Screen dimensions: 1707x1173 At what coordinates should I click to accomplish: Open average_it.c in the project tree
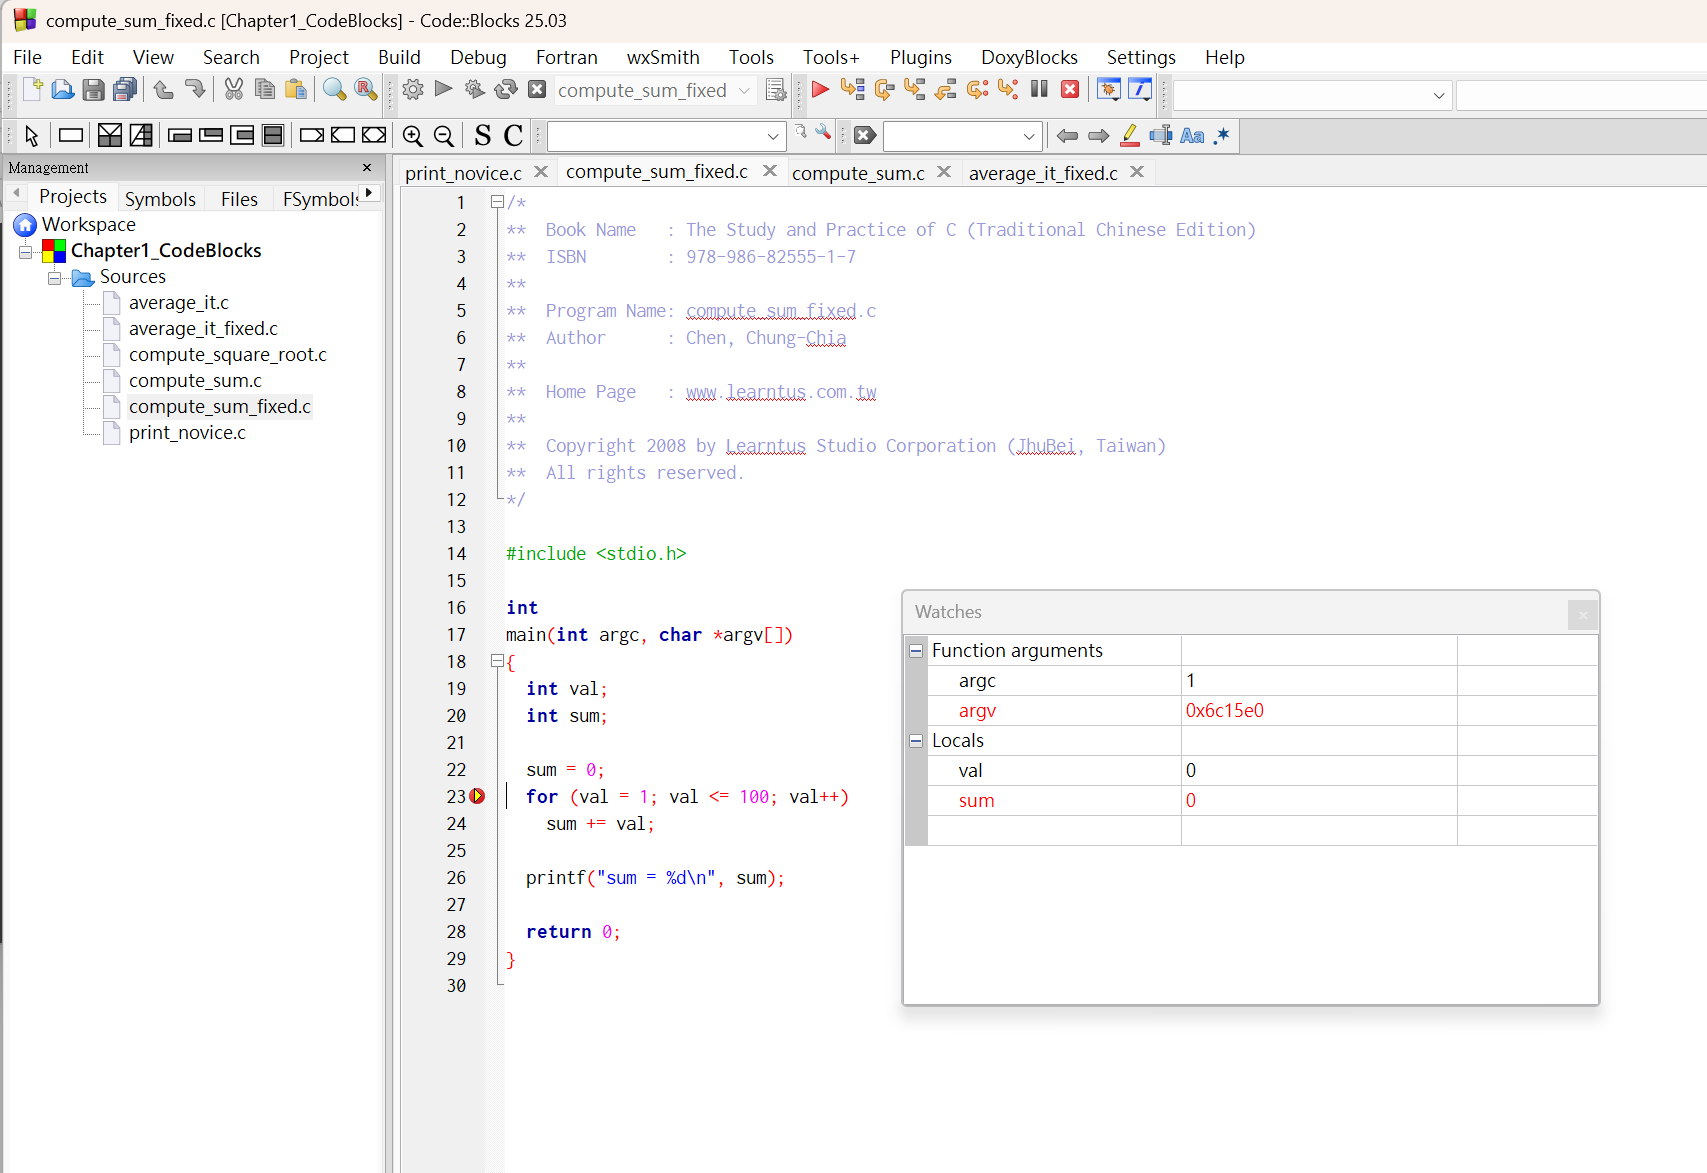click(178, 303)
